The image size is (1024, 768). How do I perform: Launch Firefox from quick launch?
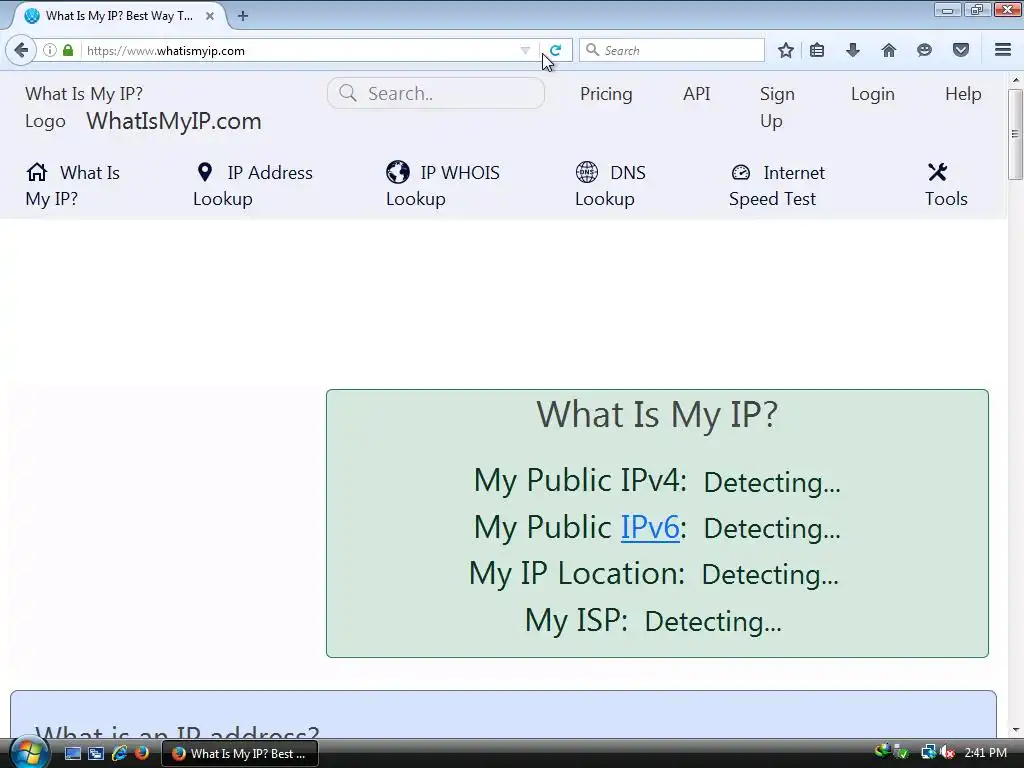141,754
